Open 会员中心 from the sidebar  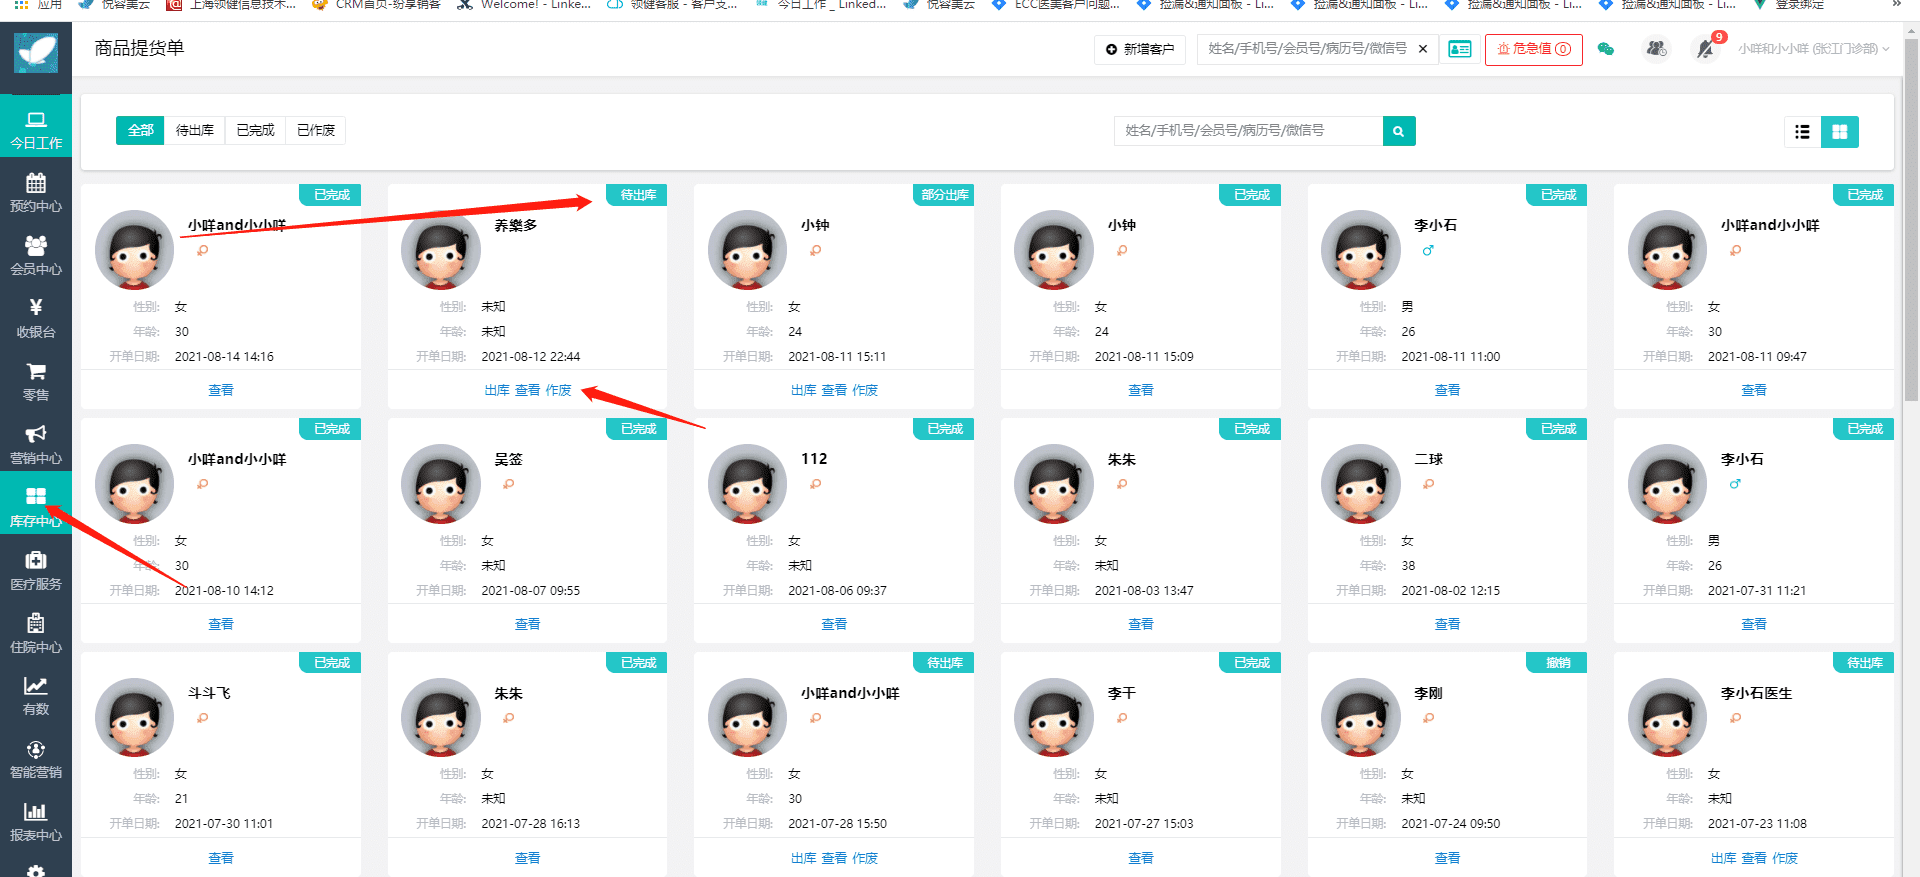click(36, 255)
